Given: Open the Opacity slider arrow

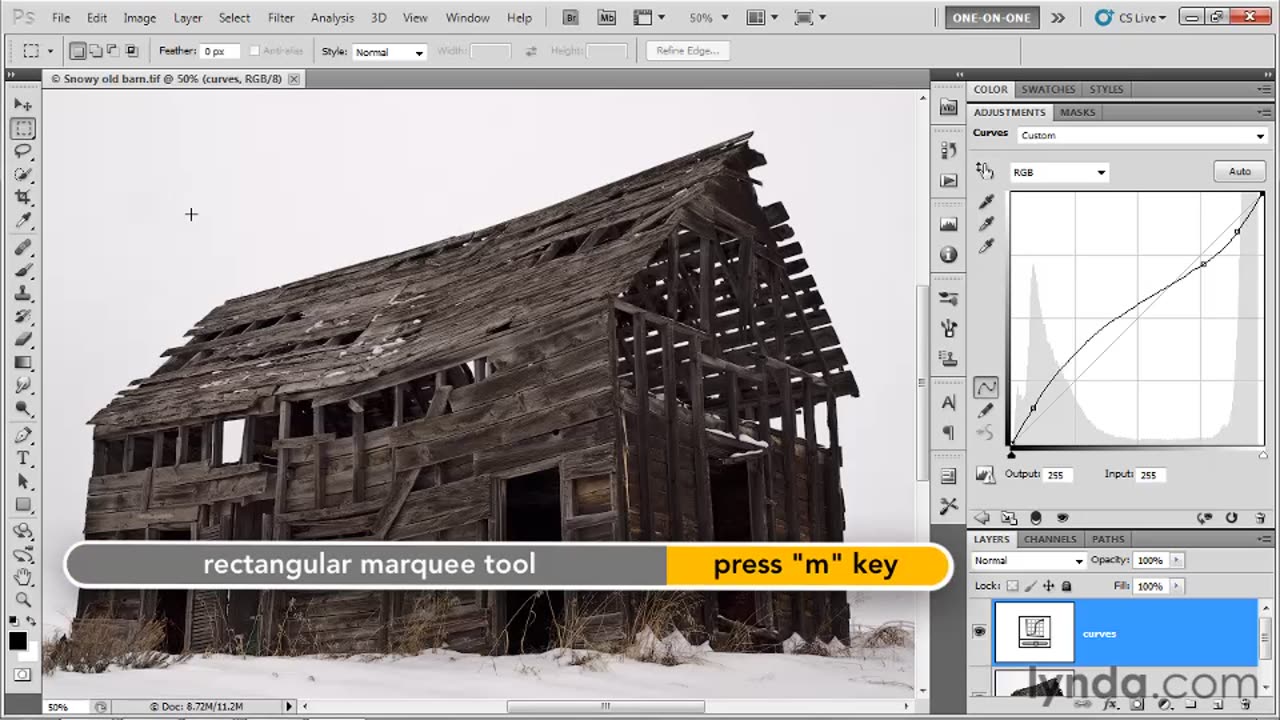Looking at the screenshot, I should point(1176,561).
